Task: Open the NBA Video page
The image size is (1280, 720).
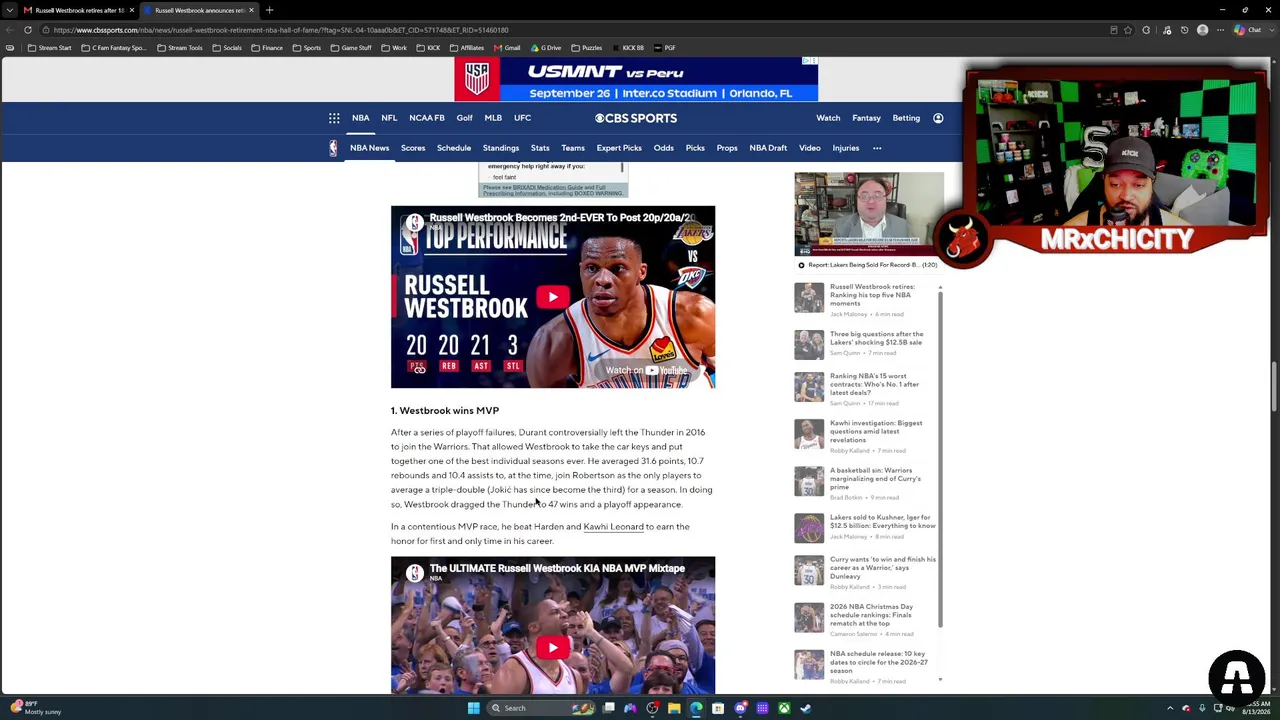Action: (810, 148)
